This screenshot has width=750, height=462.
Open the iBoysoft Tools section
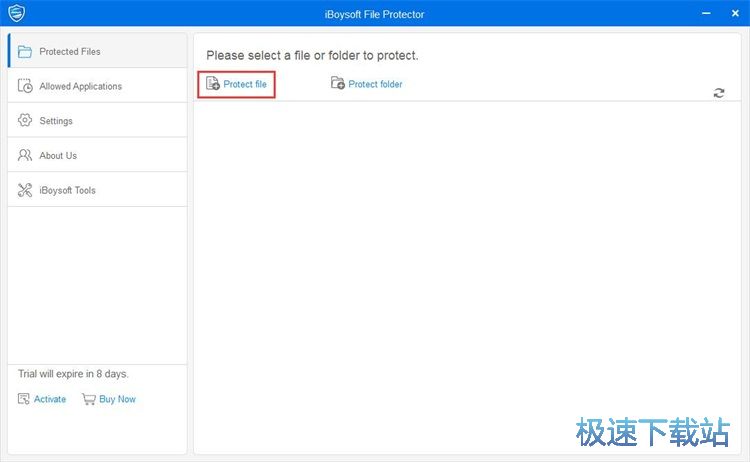(x=98, y=190)
